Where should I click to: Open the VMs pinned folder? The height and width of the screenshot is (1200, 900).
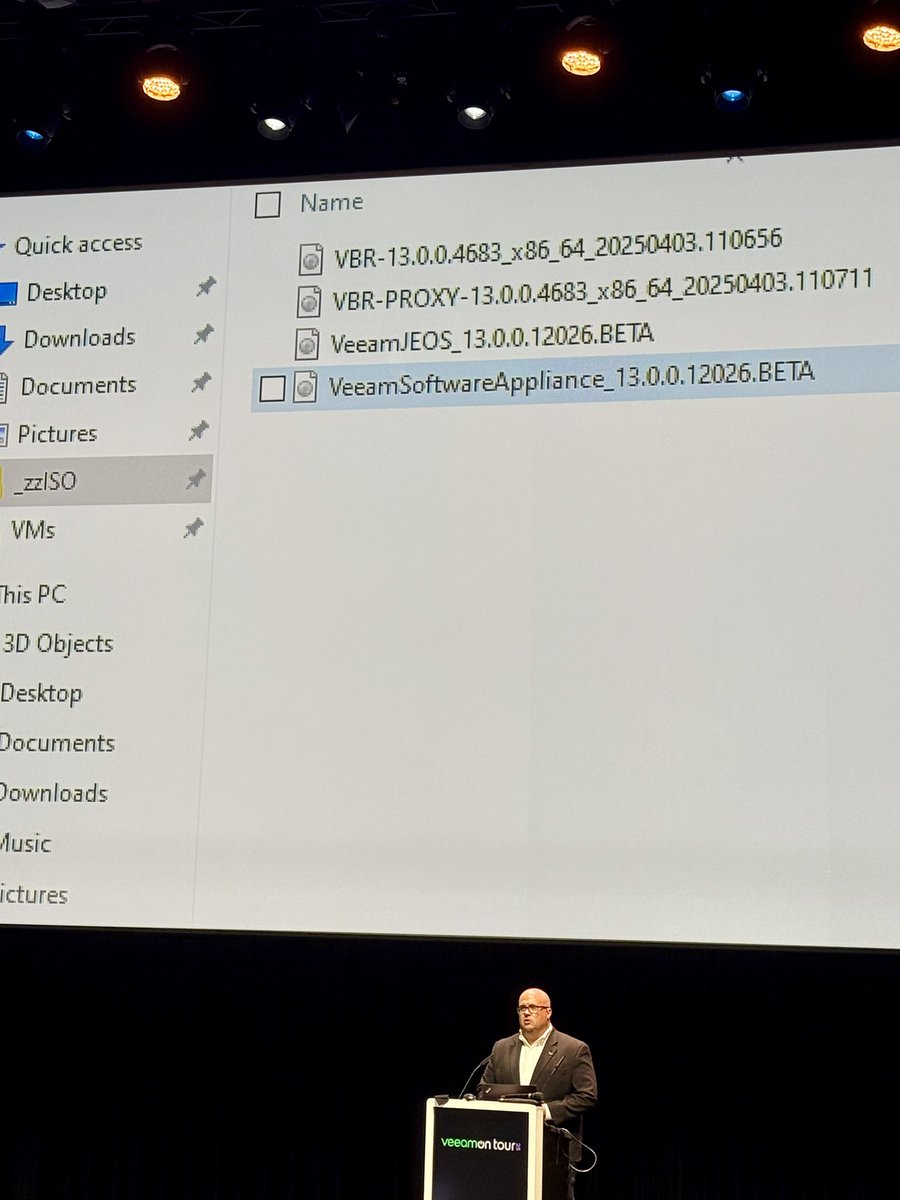tap(32, 530)
